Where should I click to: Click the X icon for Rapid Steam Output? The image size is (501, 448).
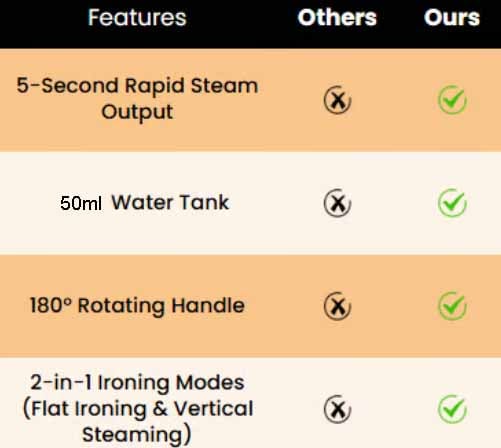coord(337,100)
